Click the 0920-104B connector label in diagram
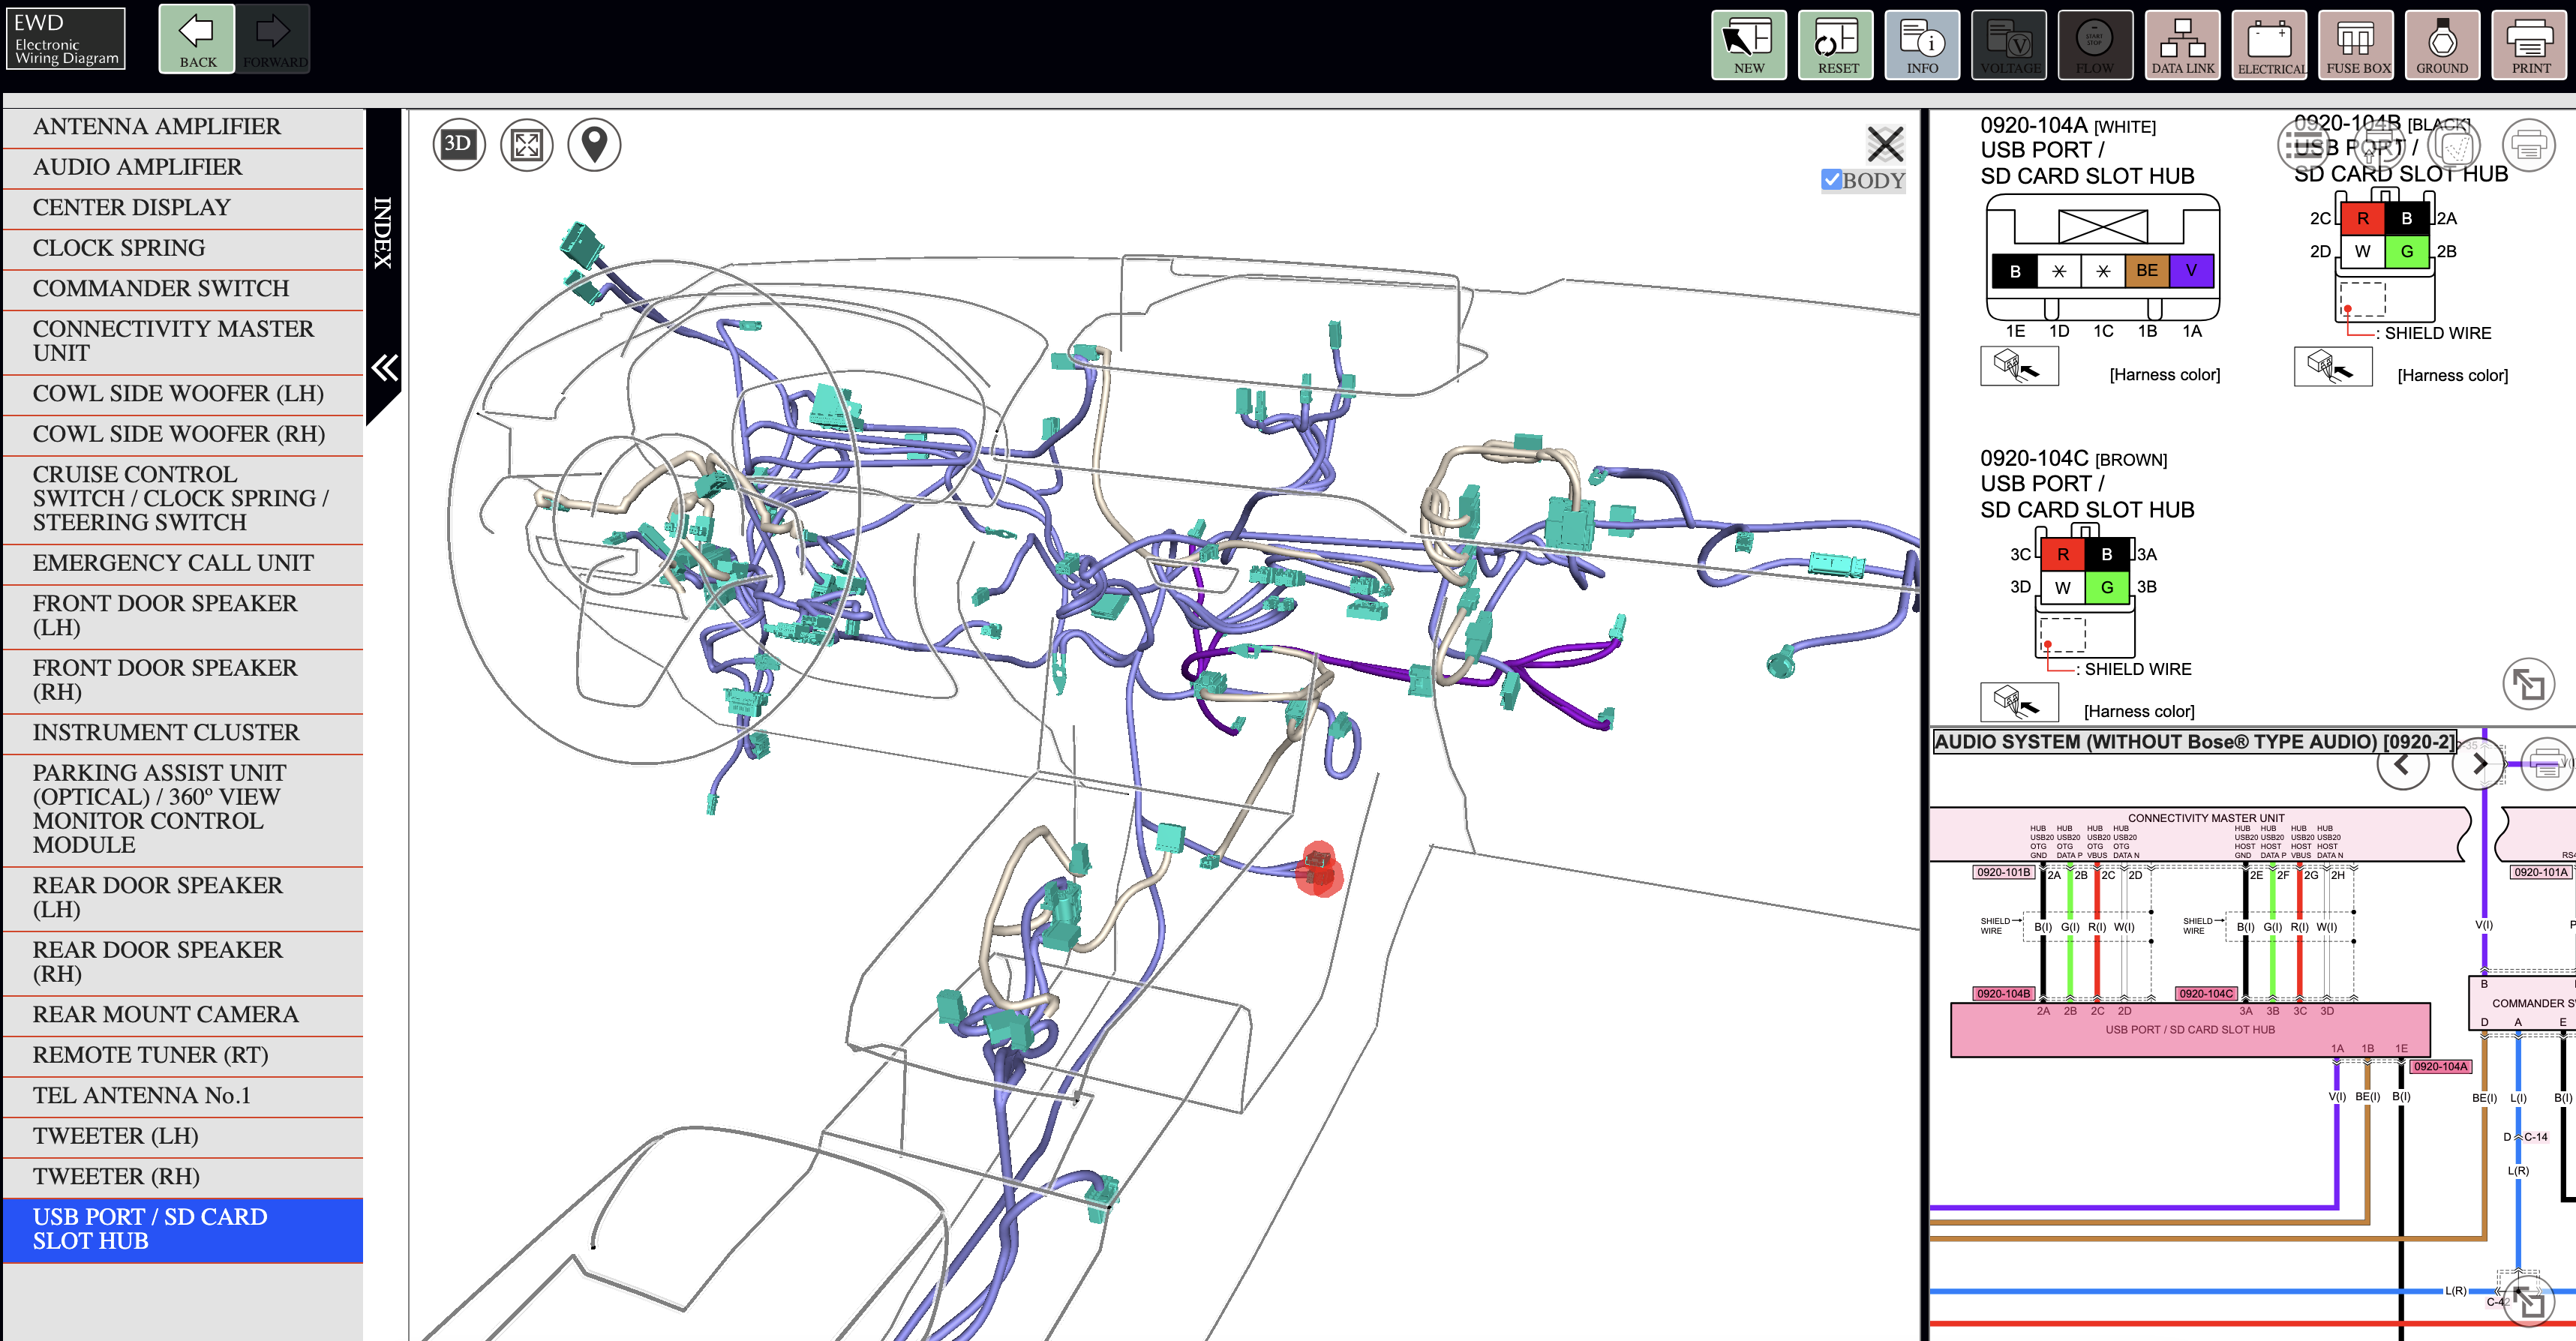The width and height of the screenshot is (2576, 1341). 2003,993
